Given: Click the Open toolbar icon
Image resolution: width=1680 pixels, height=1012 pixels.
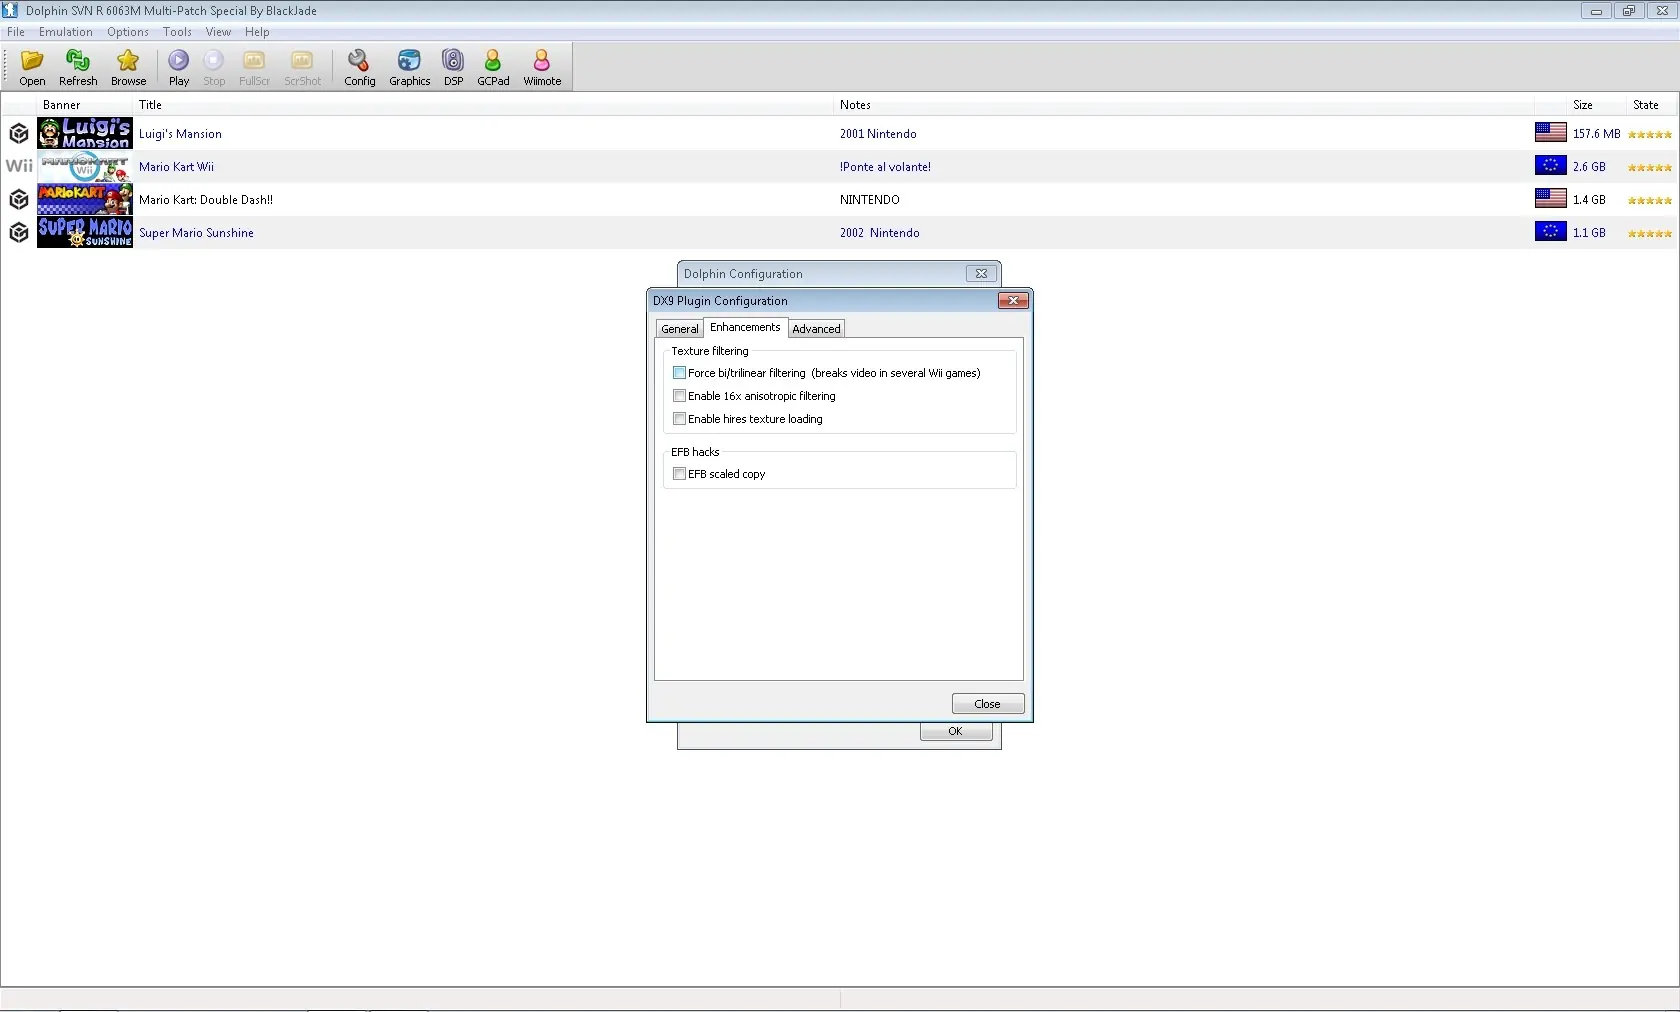Looking at the screenshot, I should [x=32, y=67].
